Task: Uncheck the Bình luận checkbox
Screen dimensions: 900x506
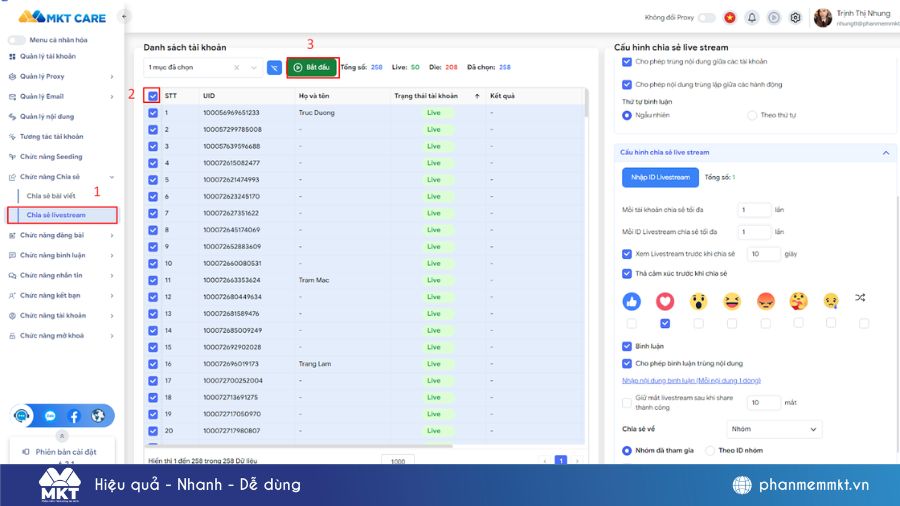Action: tap(626, 346)
